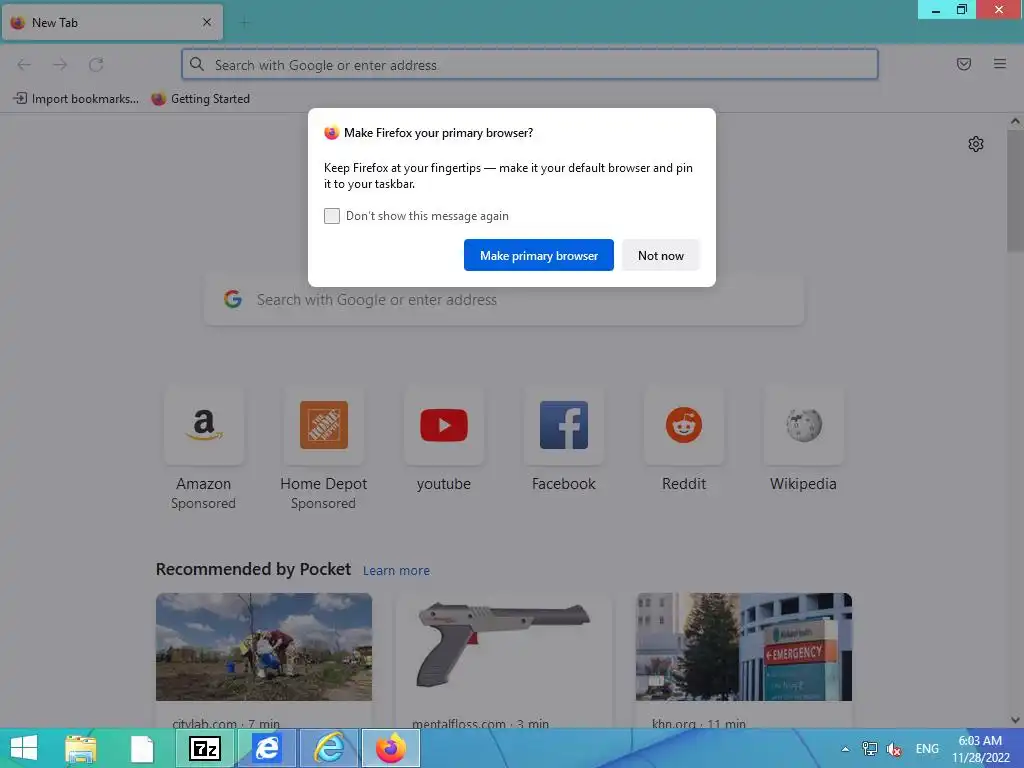Image resolution: width=1024 pixels, height=768 pixels.
Task: Click the ENG language indicator
Action: (927, 749)
